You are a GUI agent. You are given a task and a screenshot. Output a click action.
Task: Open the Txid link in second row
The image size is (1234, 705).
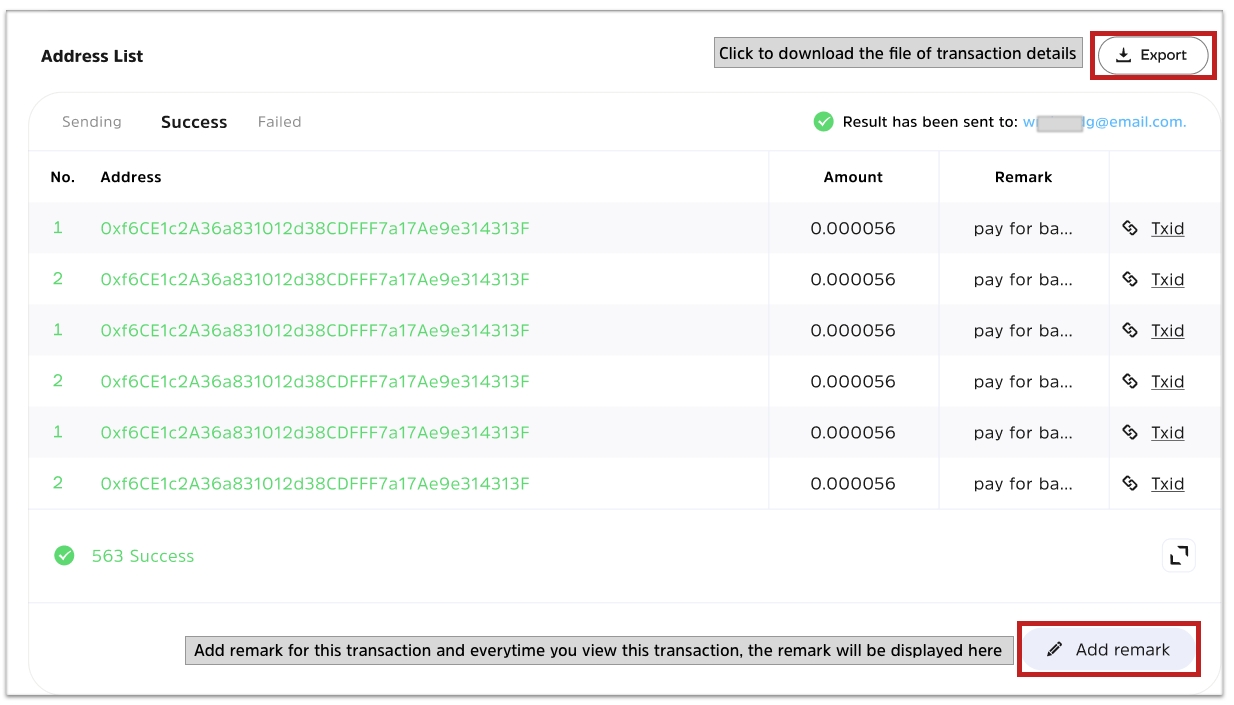pos(1167,279)
